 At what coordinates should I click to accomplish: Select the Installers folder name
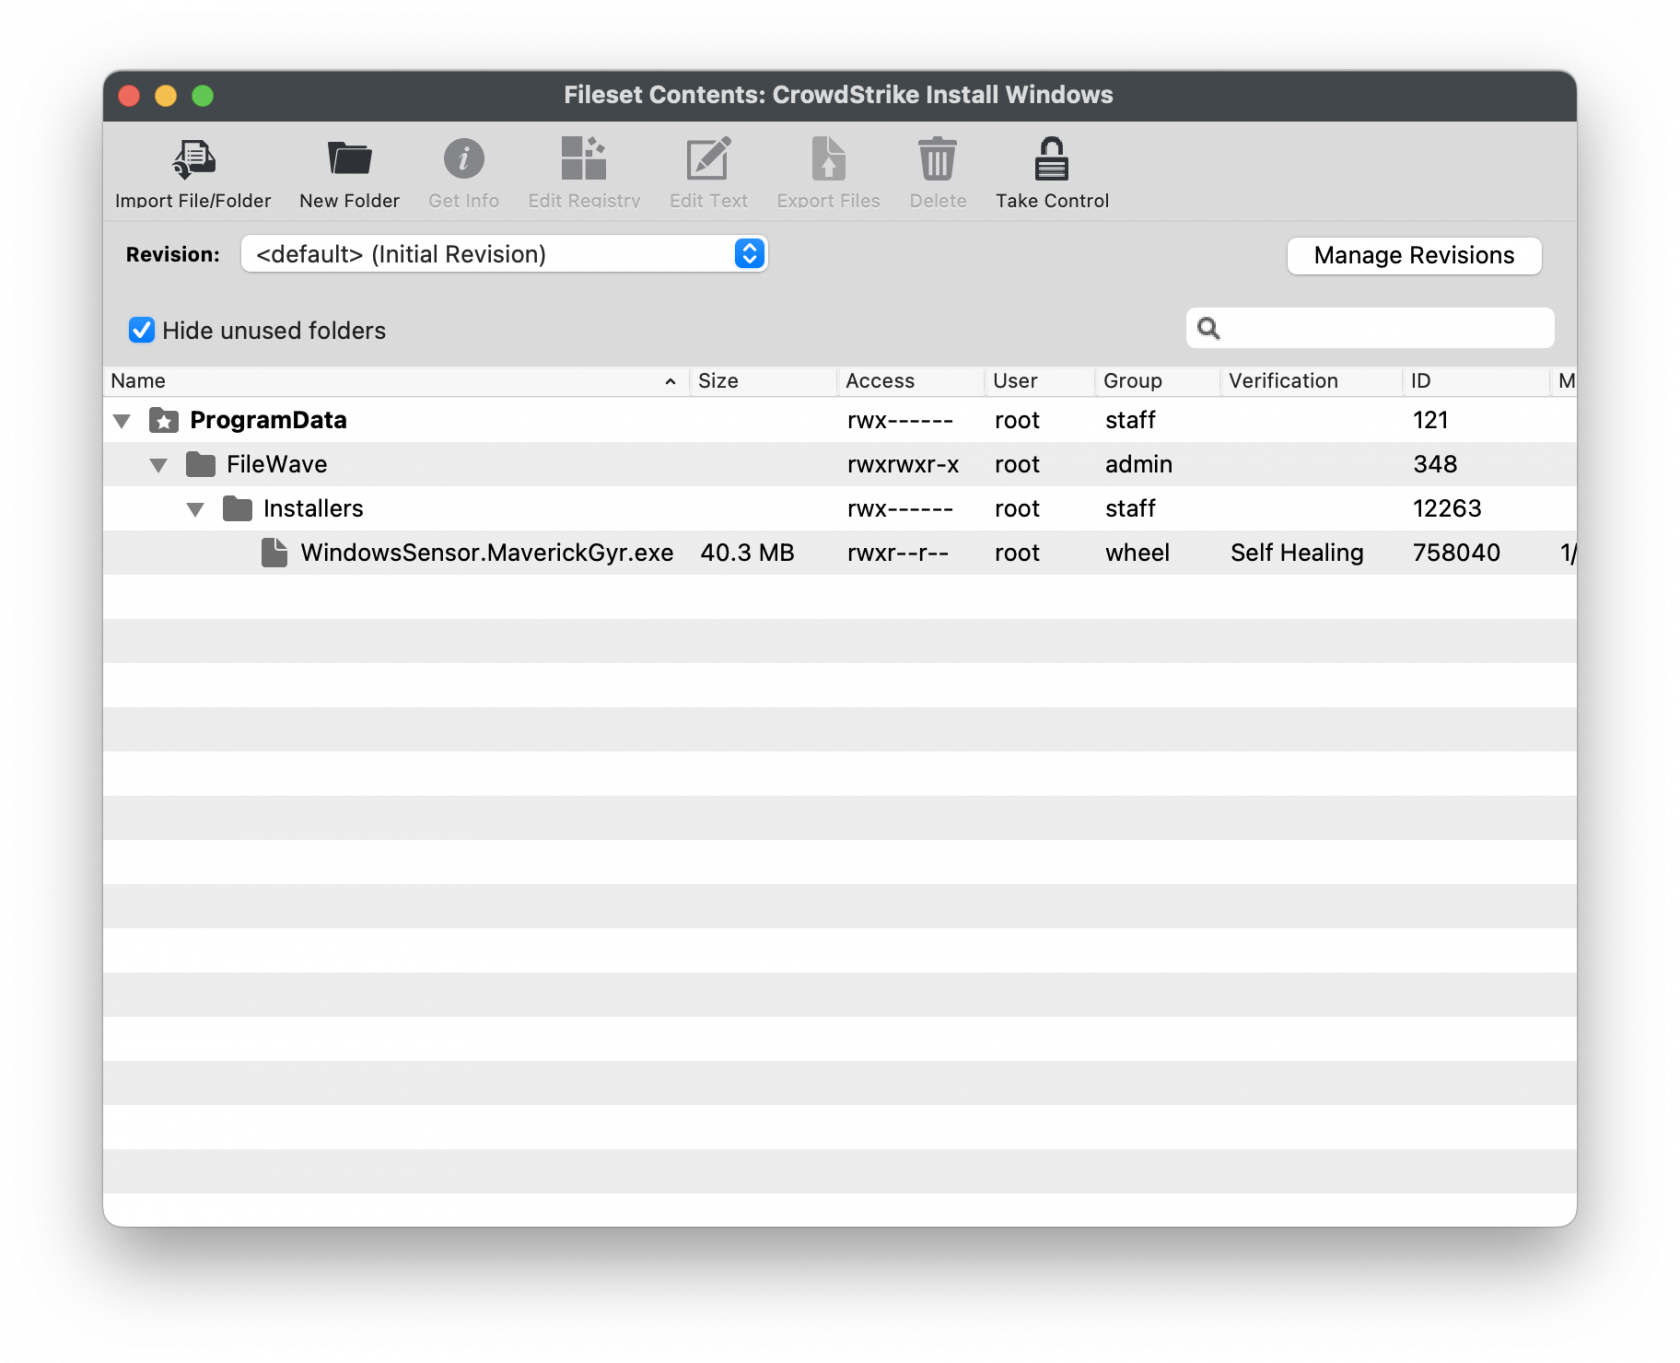coord(313,508)
